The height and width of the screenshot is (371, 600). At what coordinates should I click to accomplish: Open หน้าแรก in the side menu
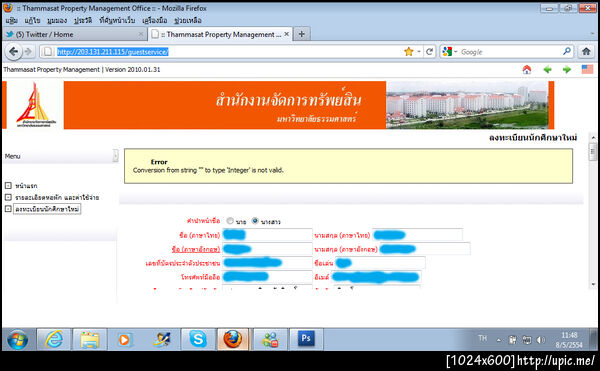(x=26, y=186)
